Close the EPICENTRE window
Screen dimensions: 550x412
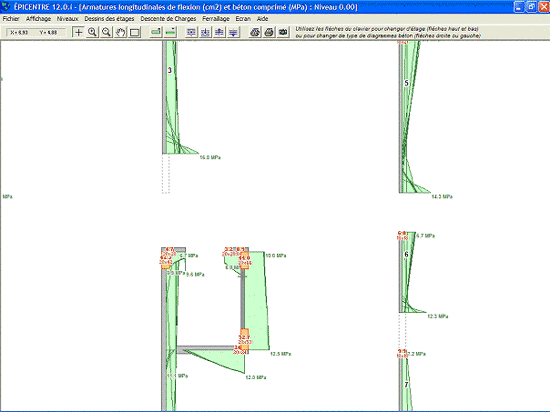coord(544,7)
